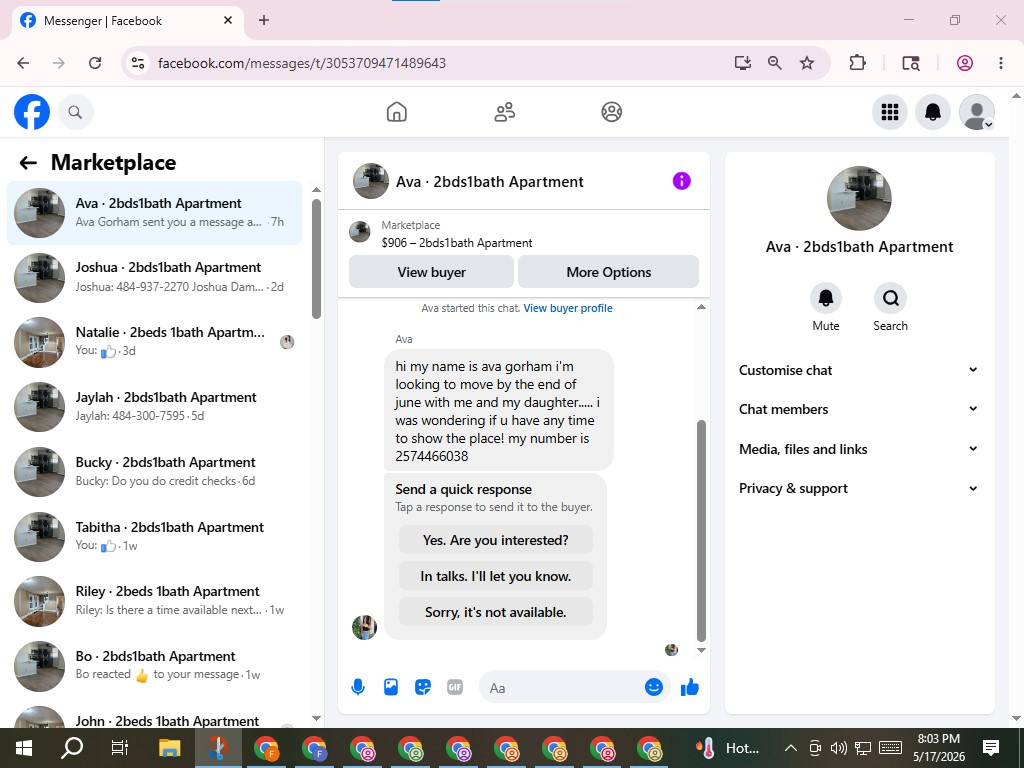1024x768 pixels.
Task: Send quick response 'In talks. I'll let you know.'
Action: 496,576
